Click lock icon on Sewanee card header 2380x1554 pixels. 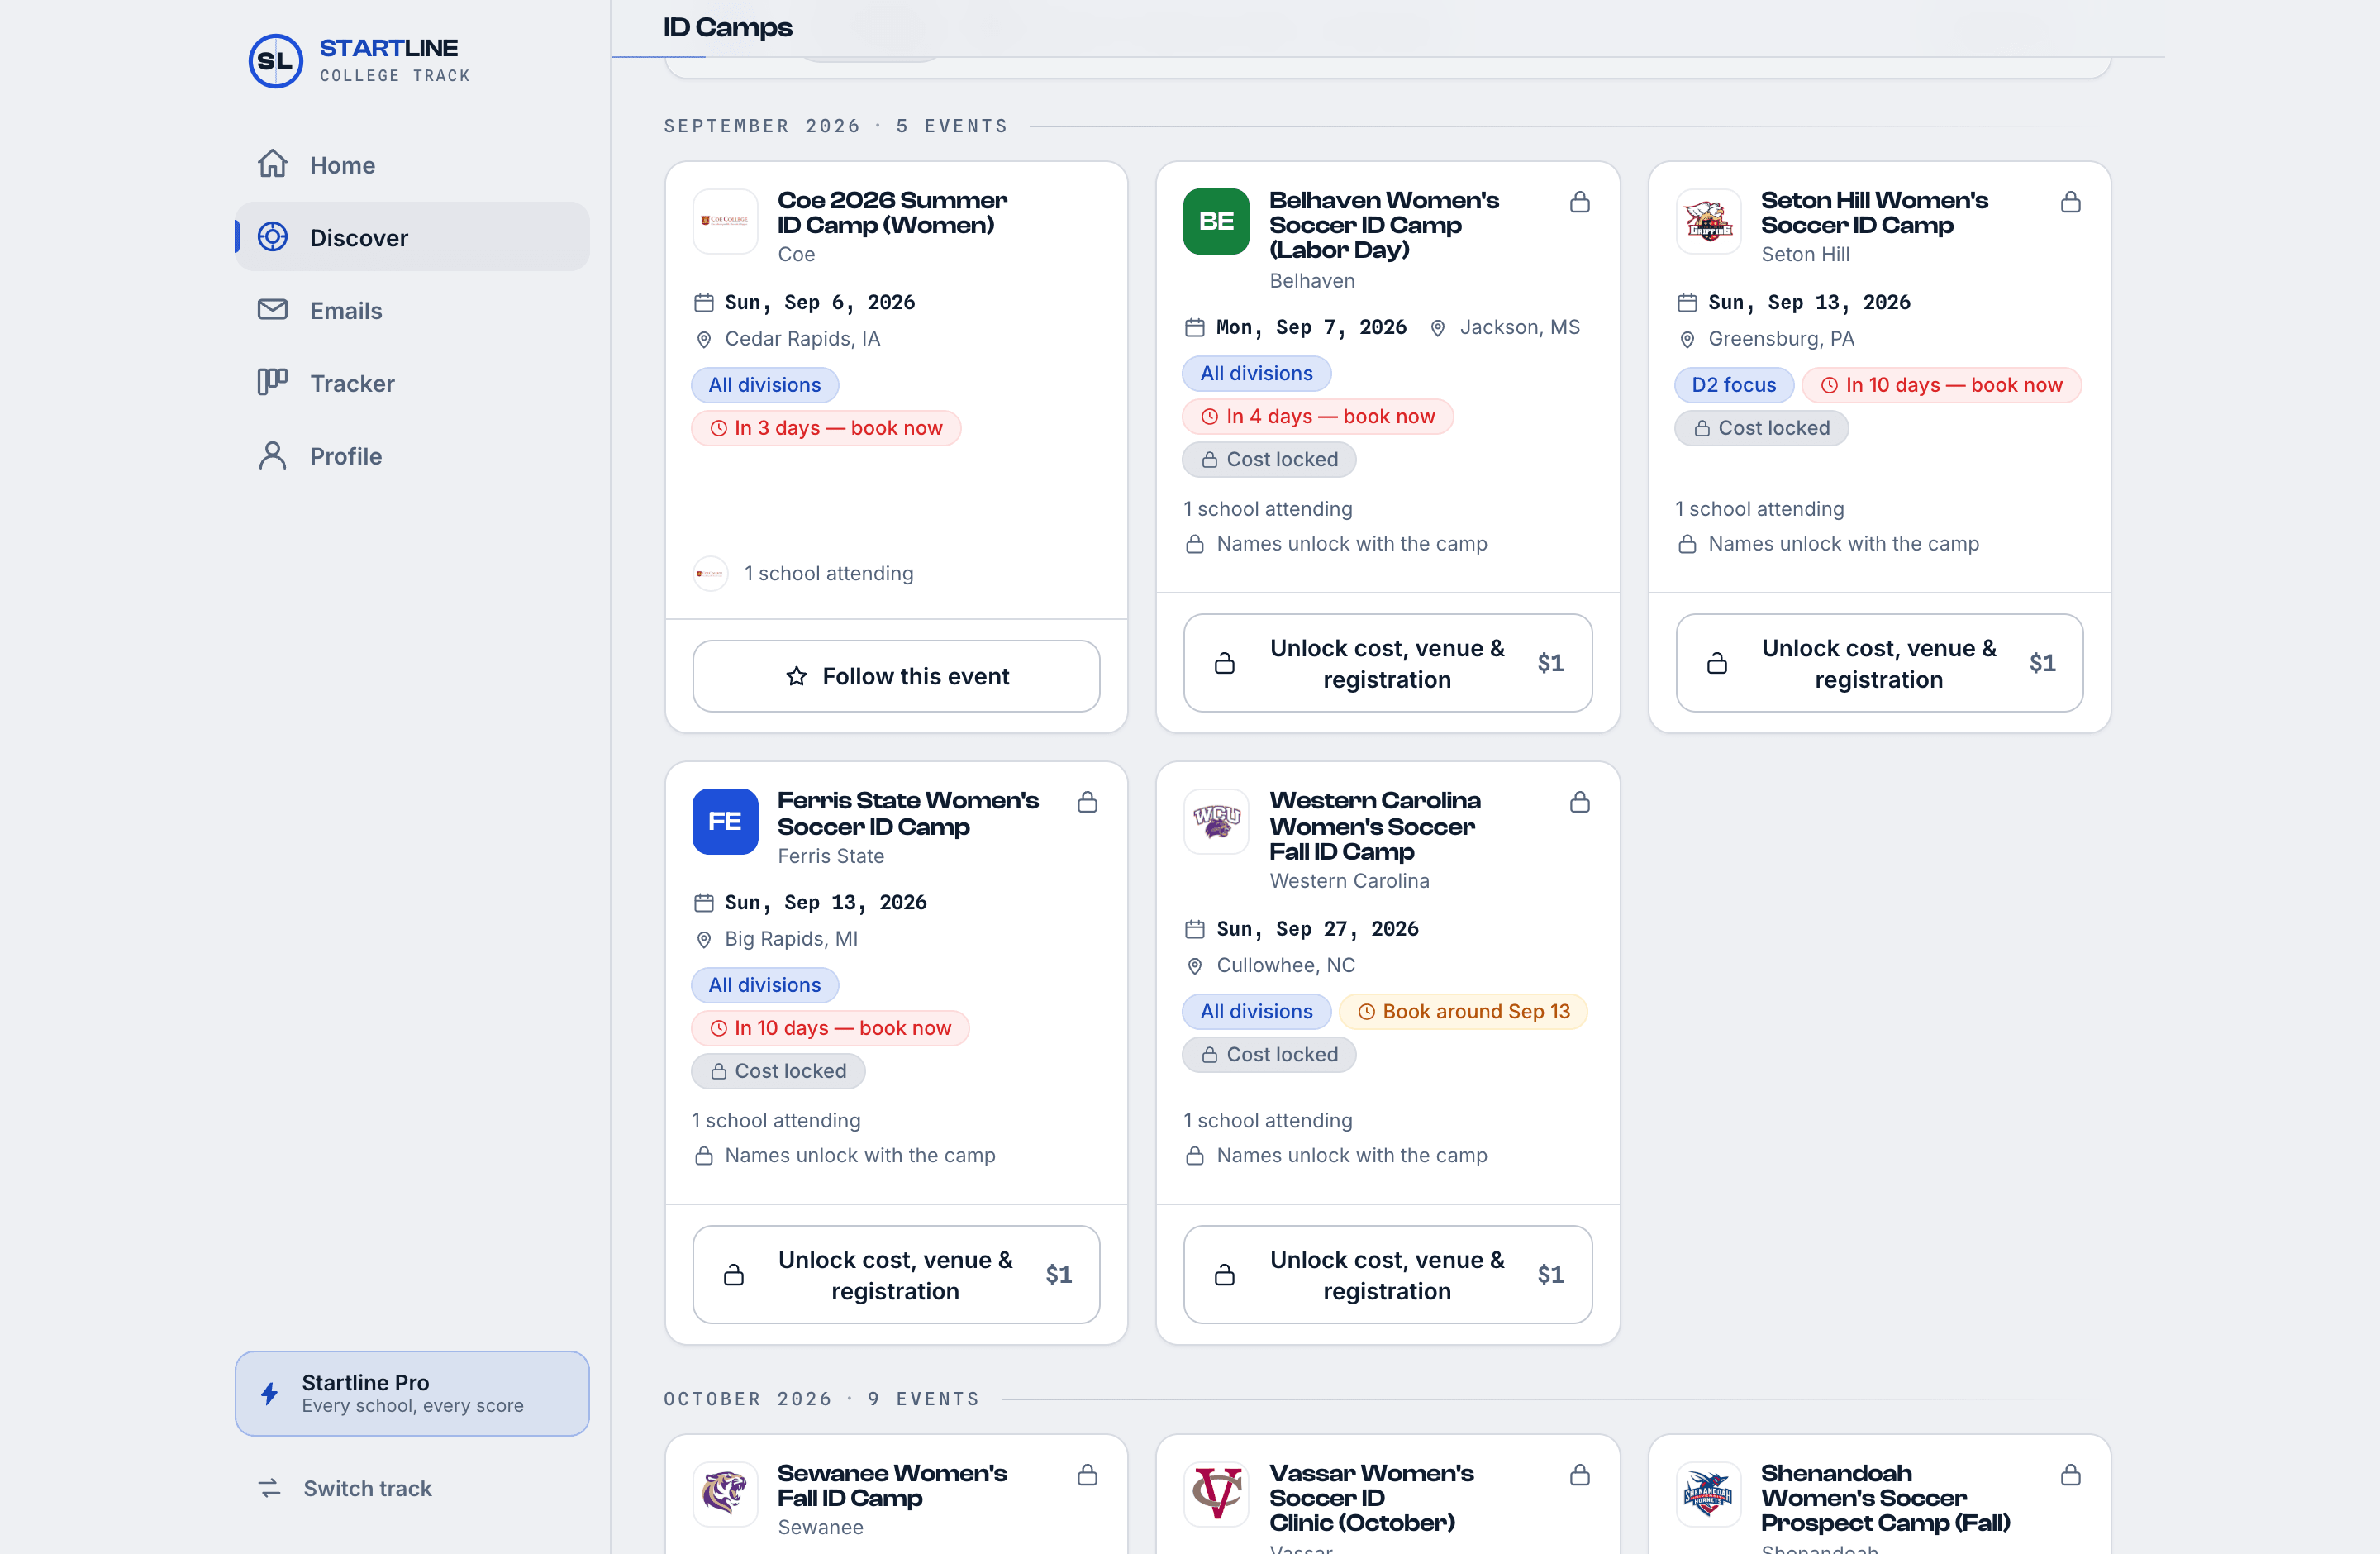(x=1088, y=1475)
